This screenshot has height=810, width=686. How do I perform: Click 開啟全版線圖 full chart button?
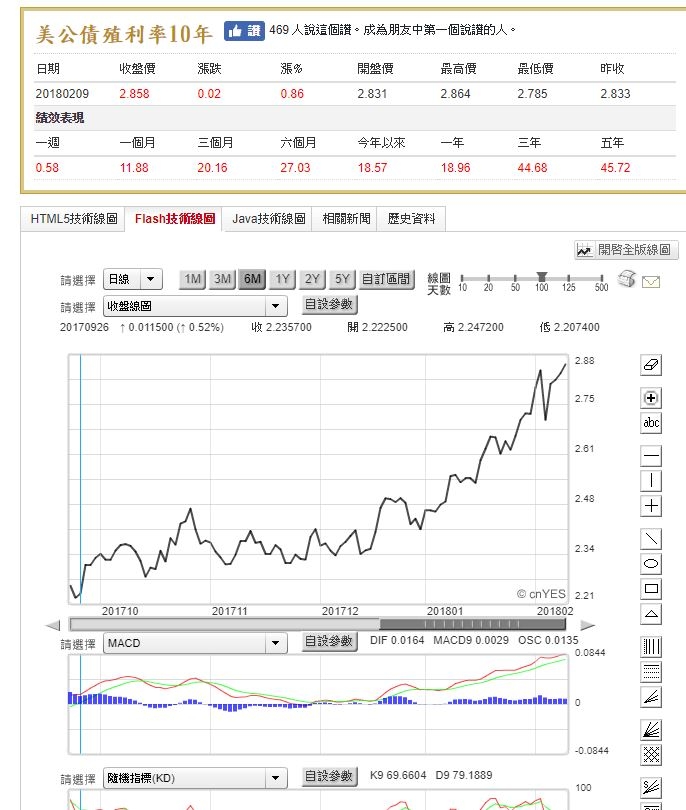coord(626,250)
